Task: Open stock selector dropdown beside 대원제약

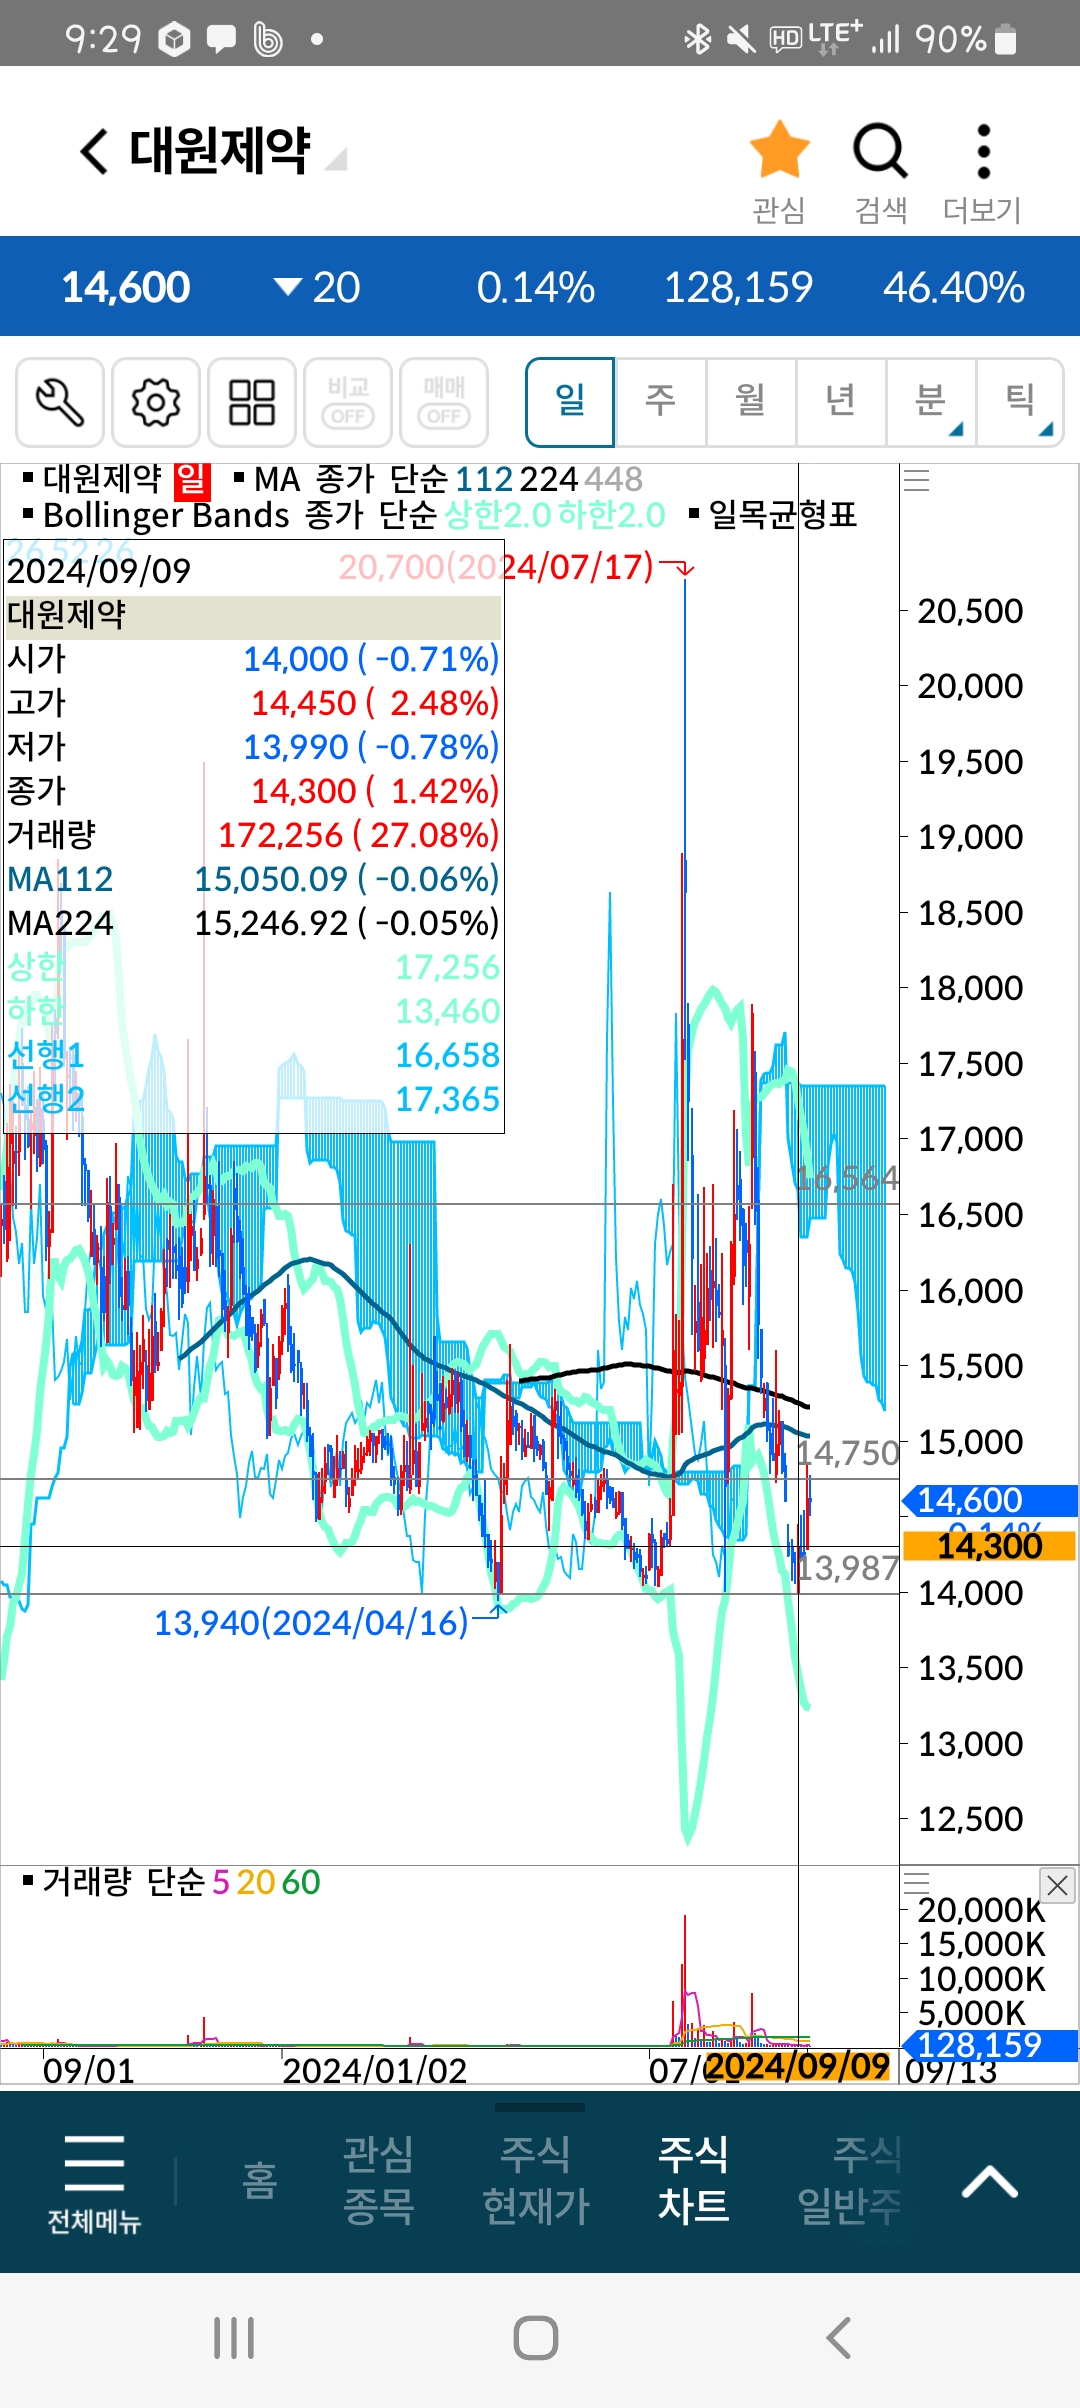Action: pos(337,158)
